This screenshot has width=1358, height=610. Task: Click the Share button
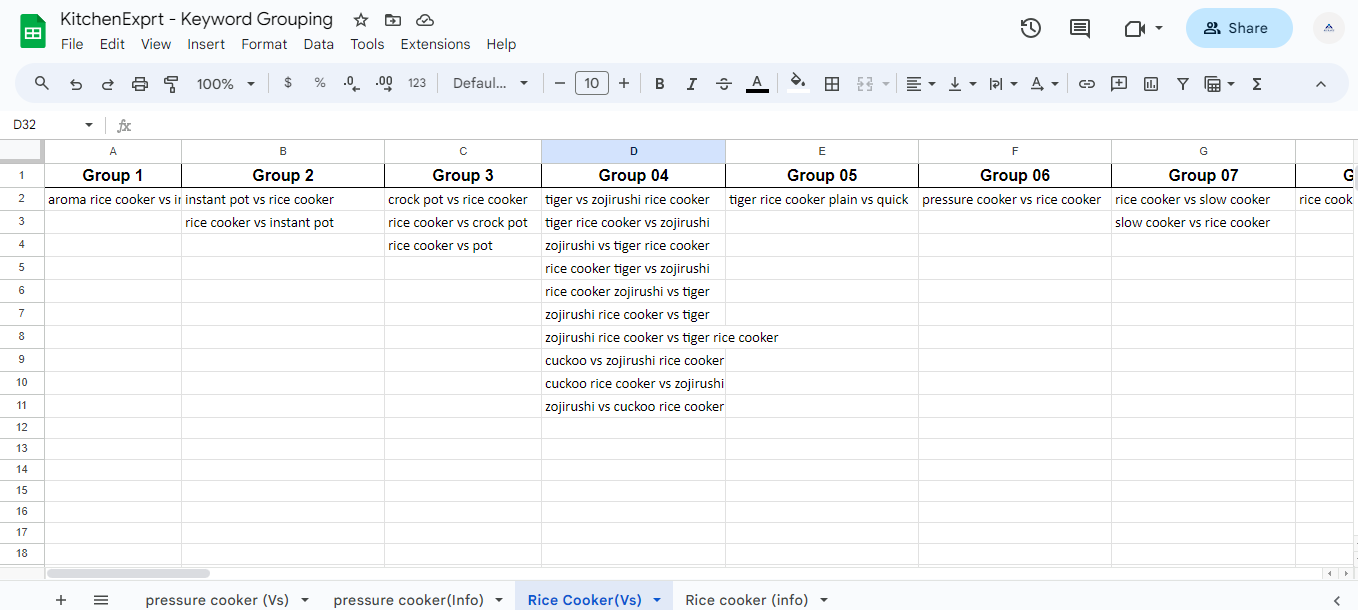click(1238, 28)
